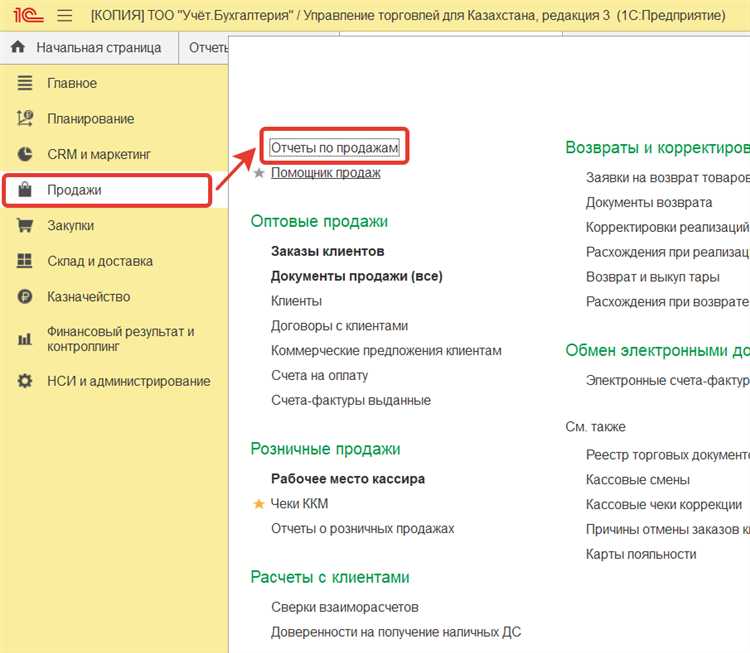The height and width of the screenshot is (653, 750).
Task: Switch to the Начальная страница tab
Action: [x=98, y=48]
